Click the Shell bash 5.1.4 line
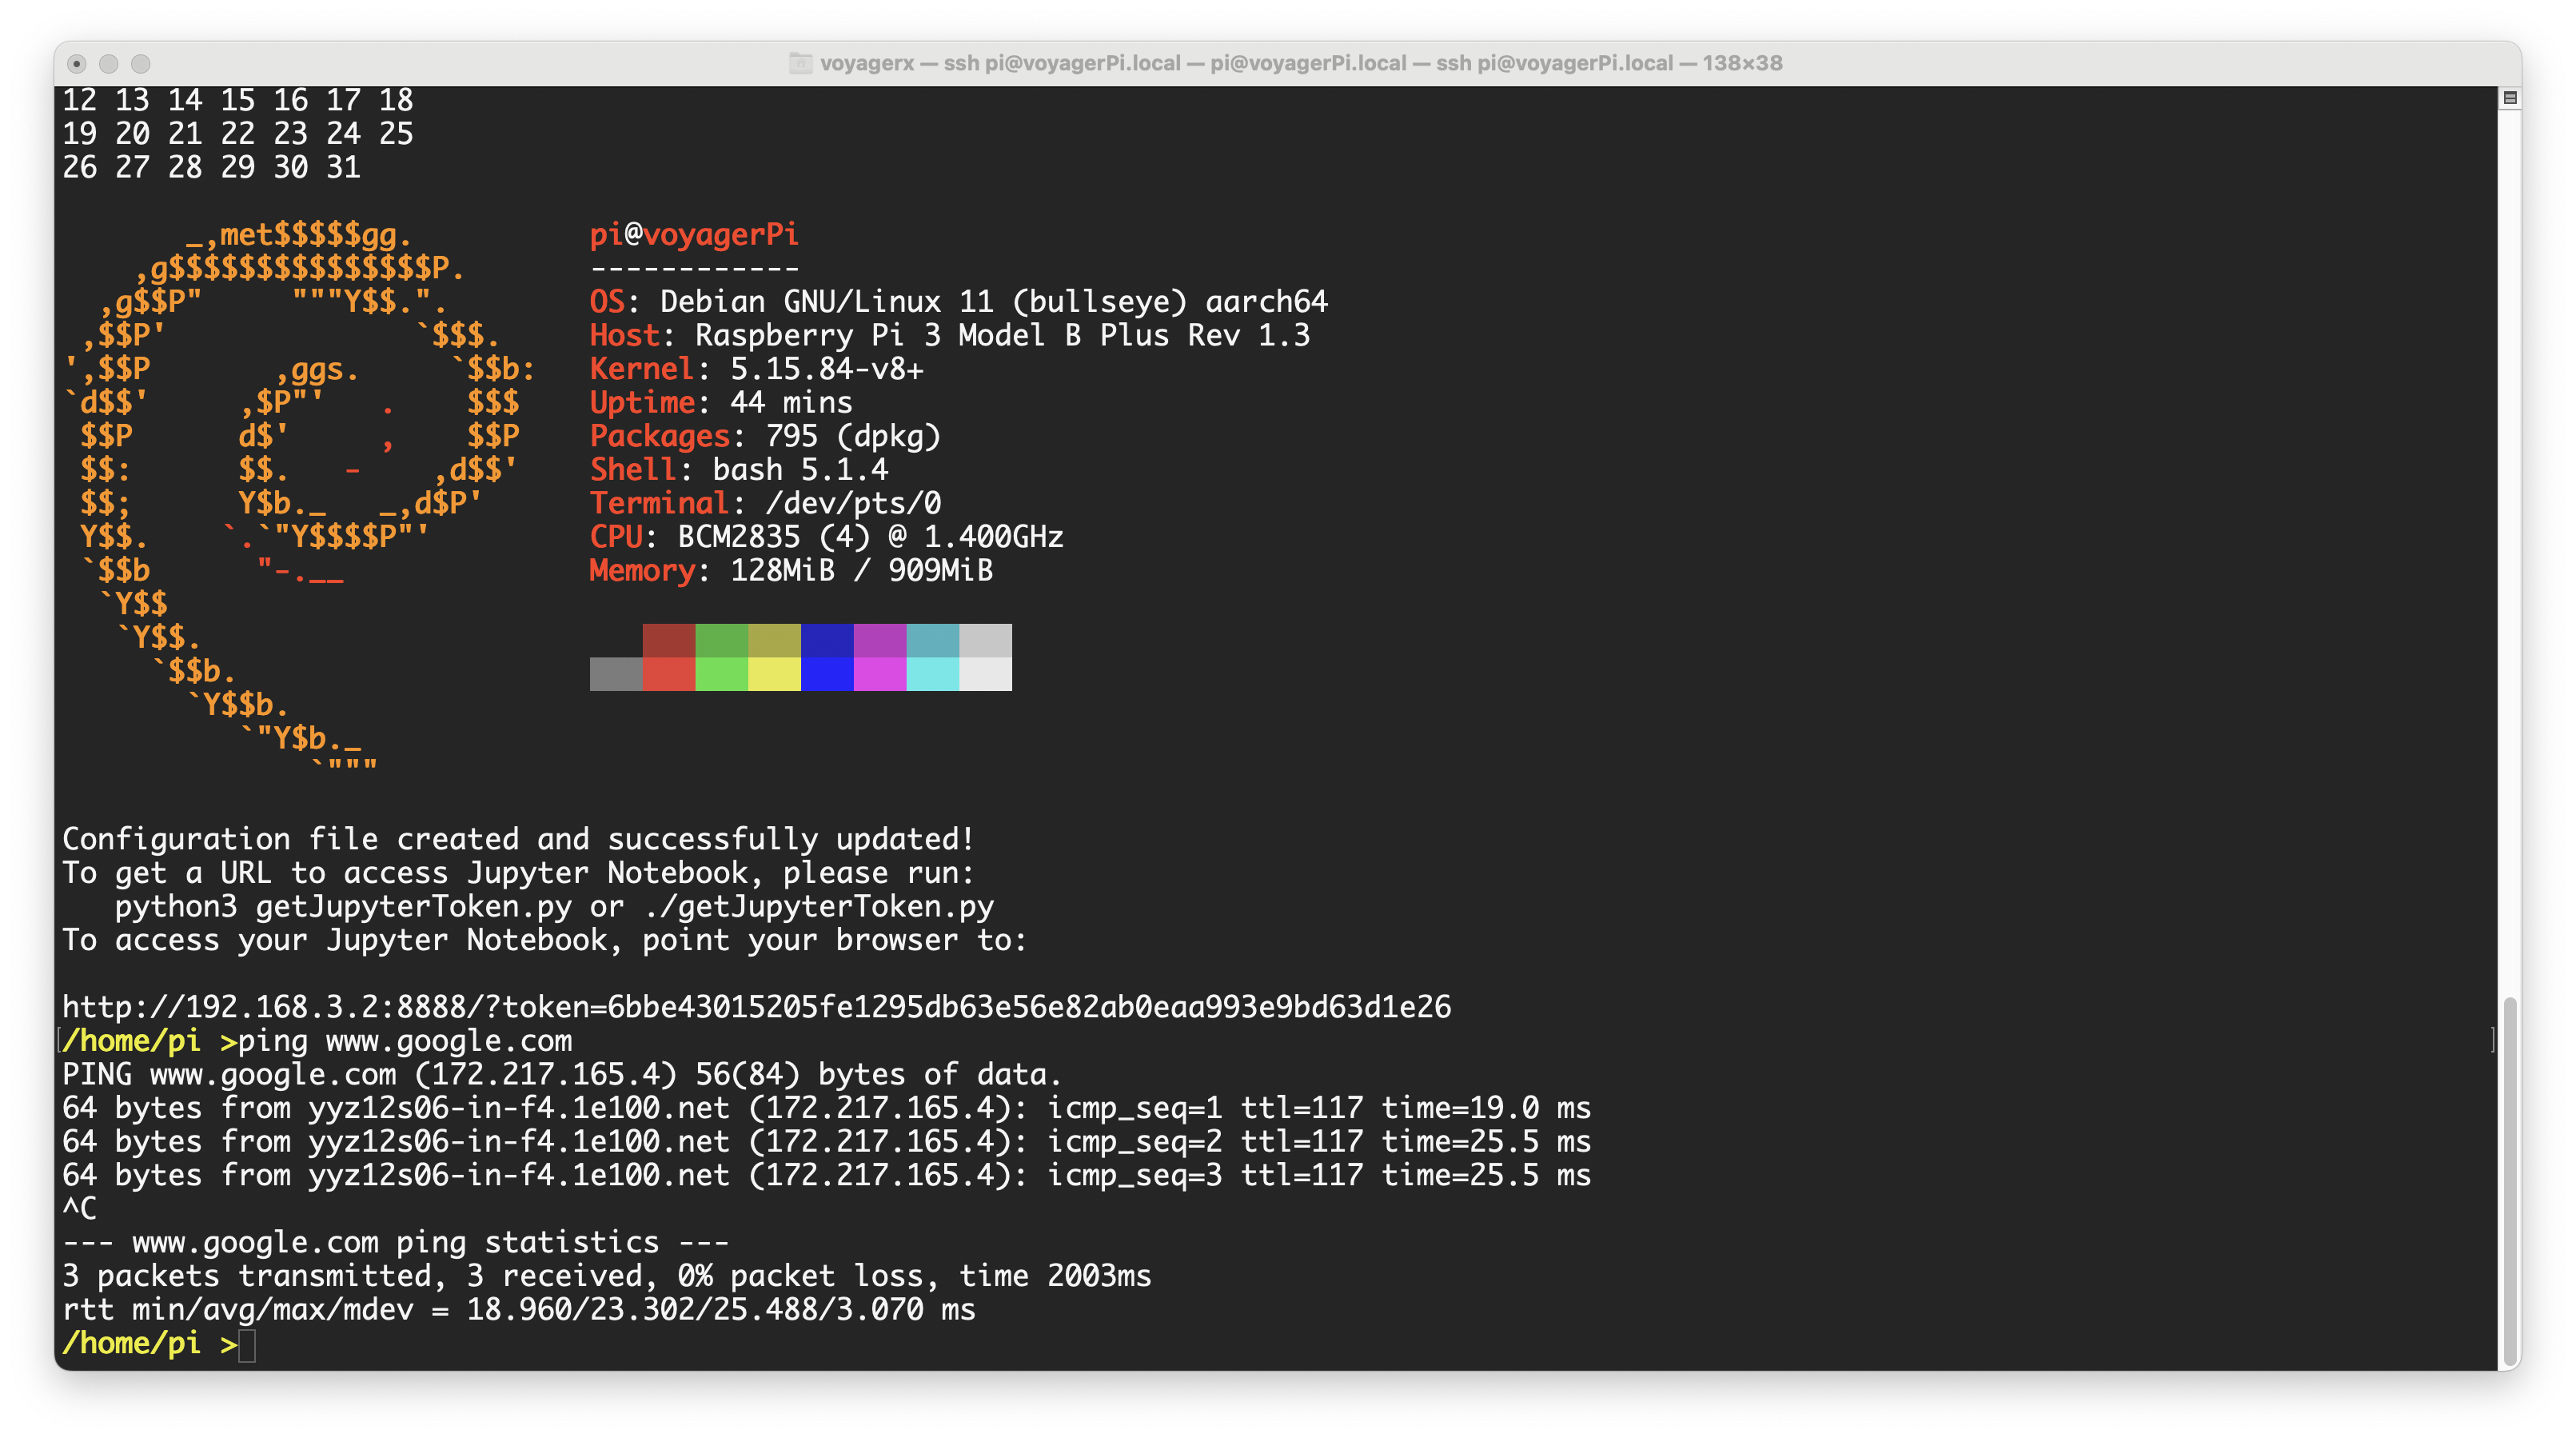This screenshot has width=2576, height=1438. (738, 469)
